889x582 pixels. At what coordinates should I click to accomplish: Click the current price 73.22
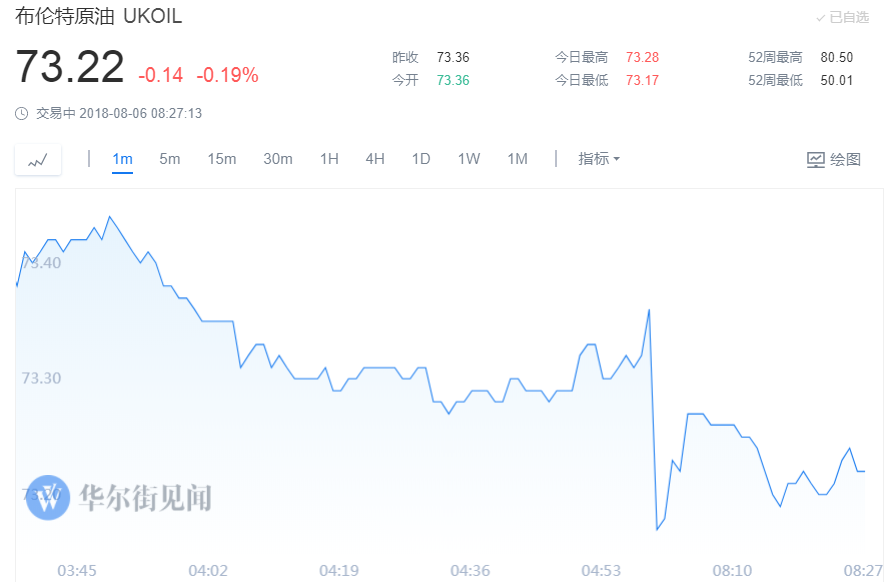pos(70,68)
